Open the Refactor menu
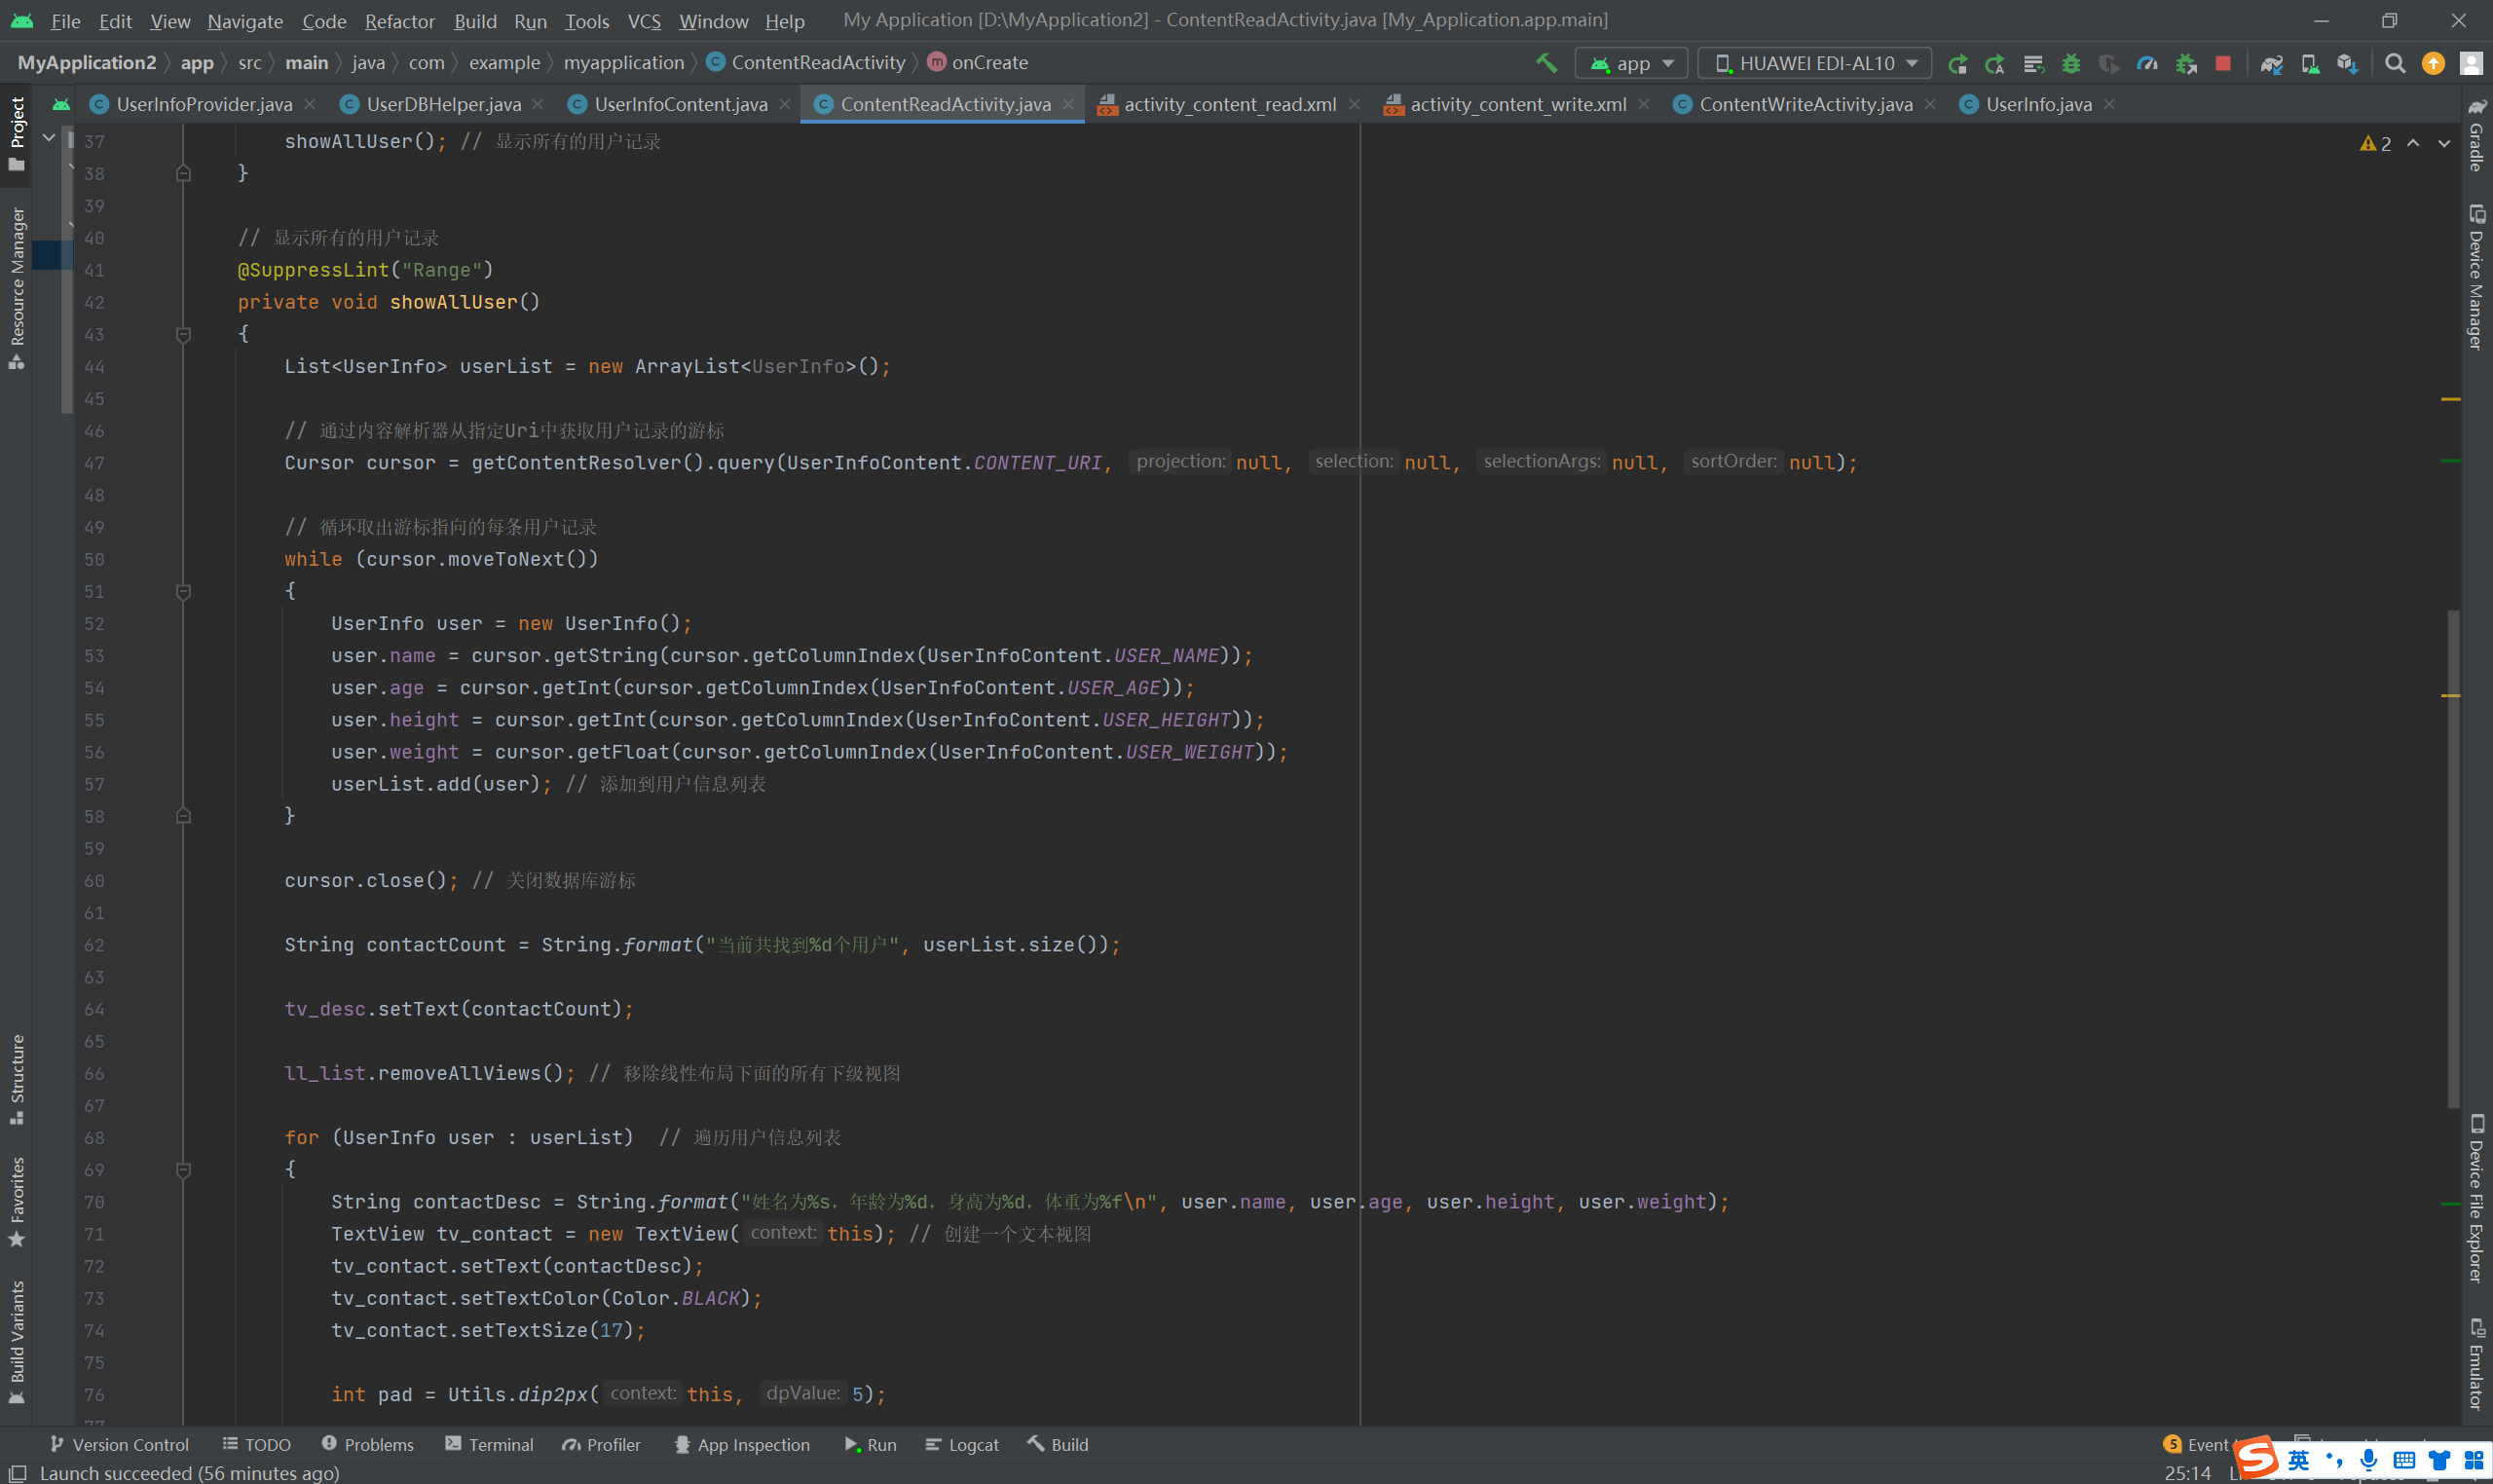The height and width of the screenshot is (1484, 2493). (399, 21)
